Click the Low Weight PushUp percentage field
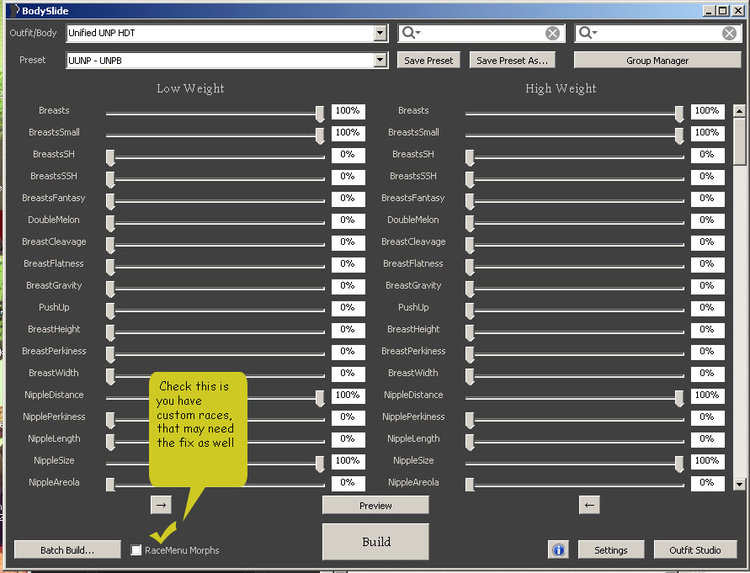 [x=348, y=308]
